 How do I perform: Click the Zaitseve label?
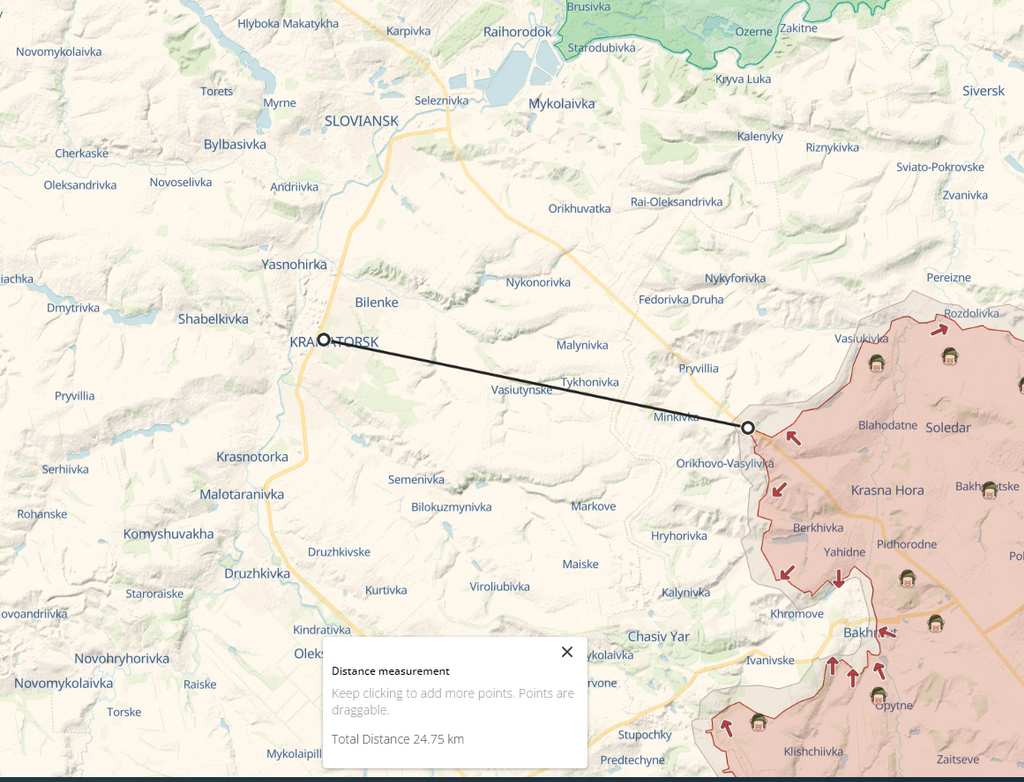957,759
